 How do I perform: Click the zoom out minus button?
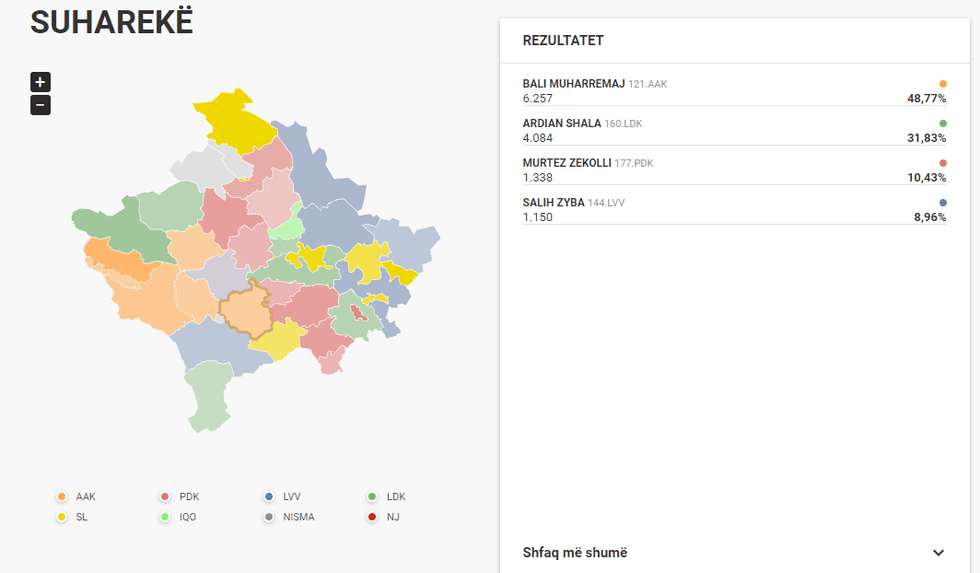(40, 105)
